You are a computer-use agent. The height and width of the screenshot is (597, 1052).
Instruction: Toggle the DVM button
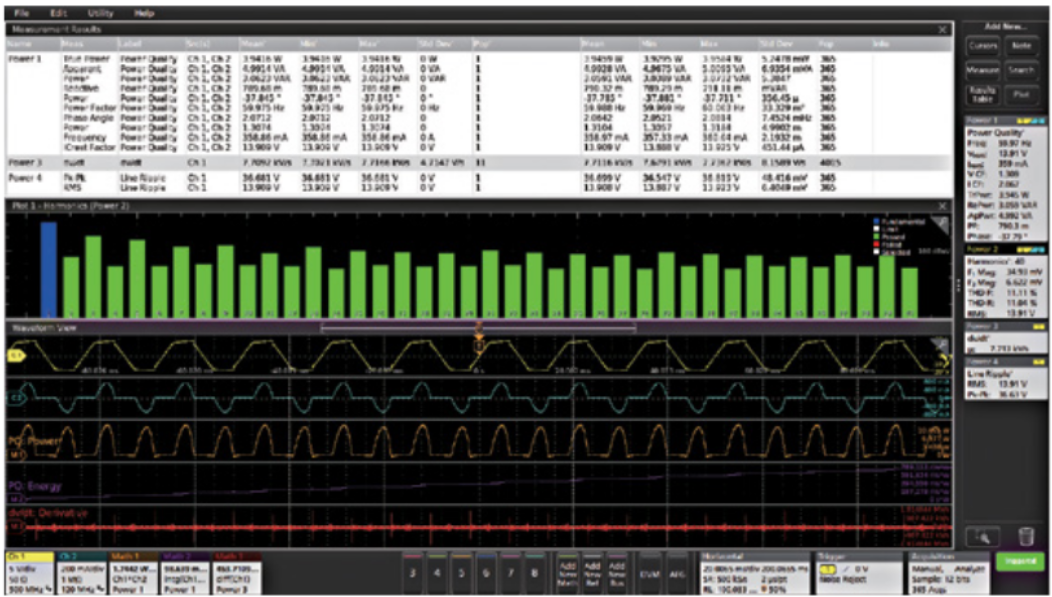click(x=649, y=573)
